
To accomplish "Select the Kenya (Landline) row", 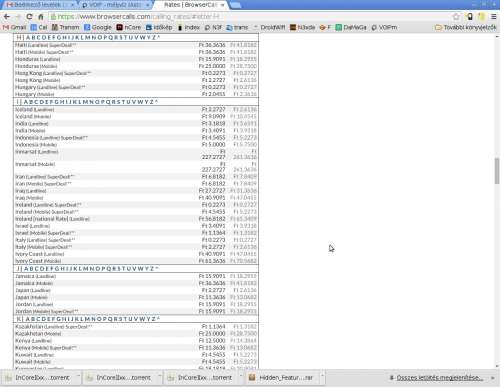I will 136,341.
